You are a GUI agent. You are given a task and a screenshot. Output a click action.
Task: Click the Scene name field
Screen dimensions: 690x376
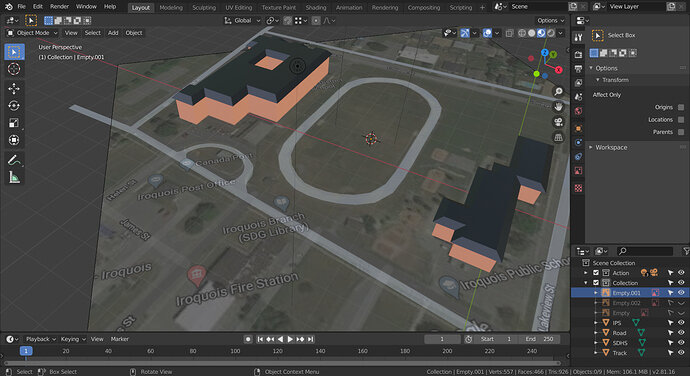coord(537,7)
